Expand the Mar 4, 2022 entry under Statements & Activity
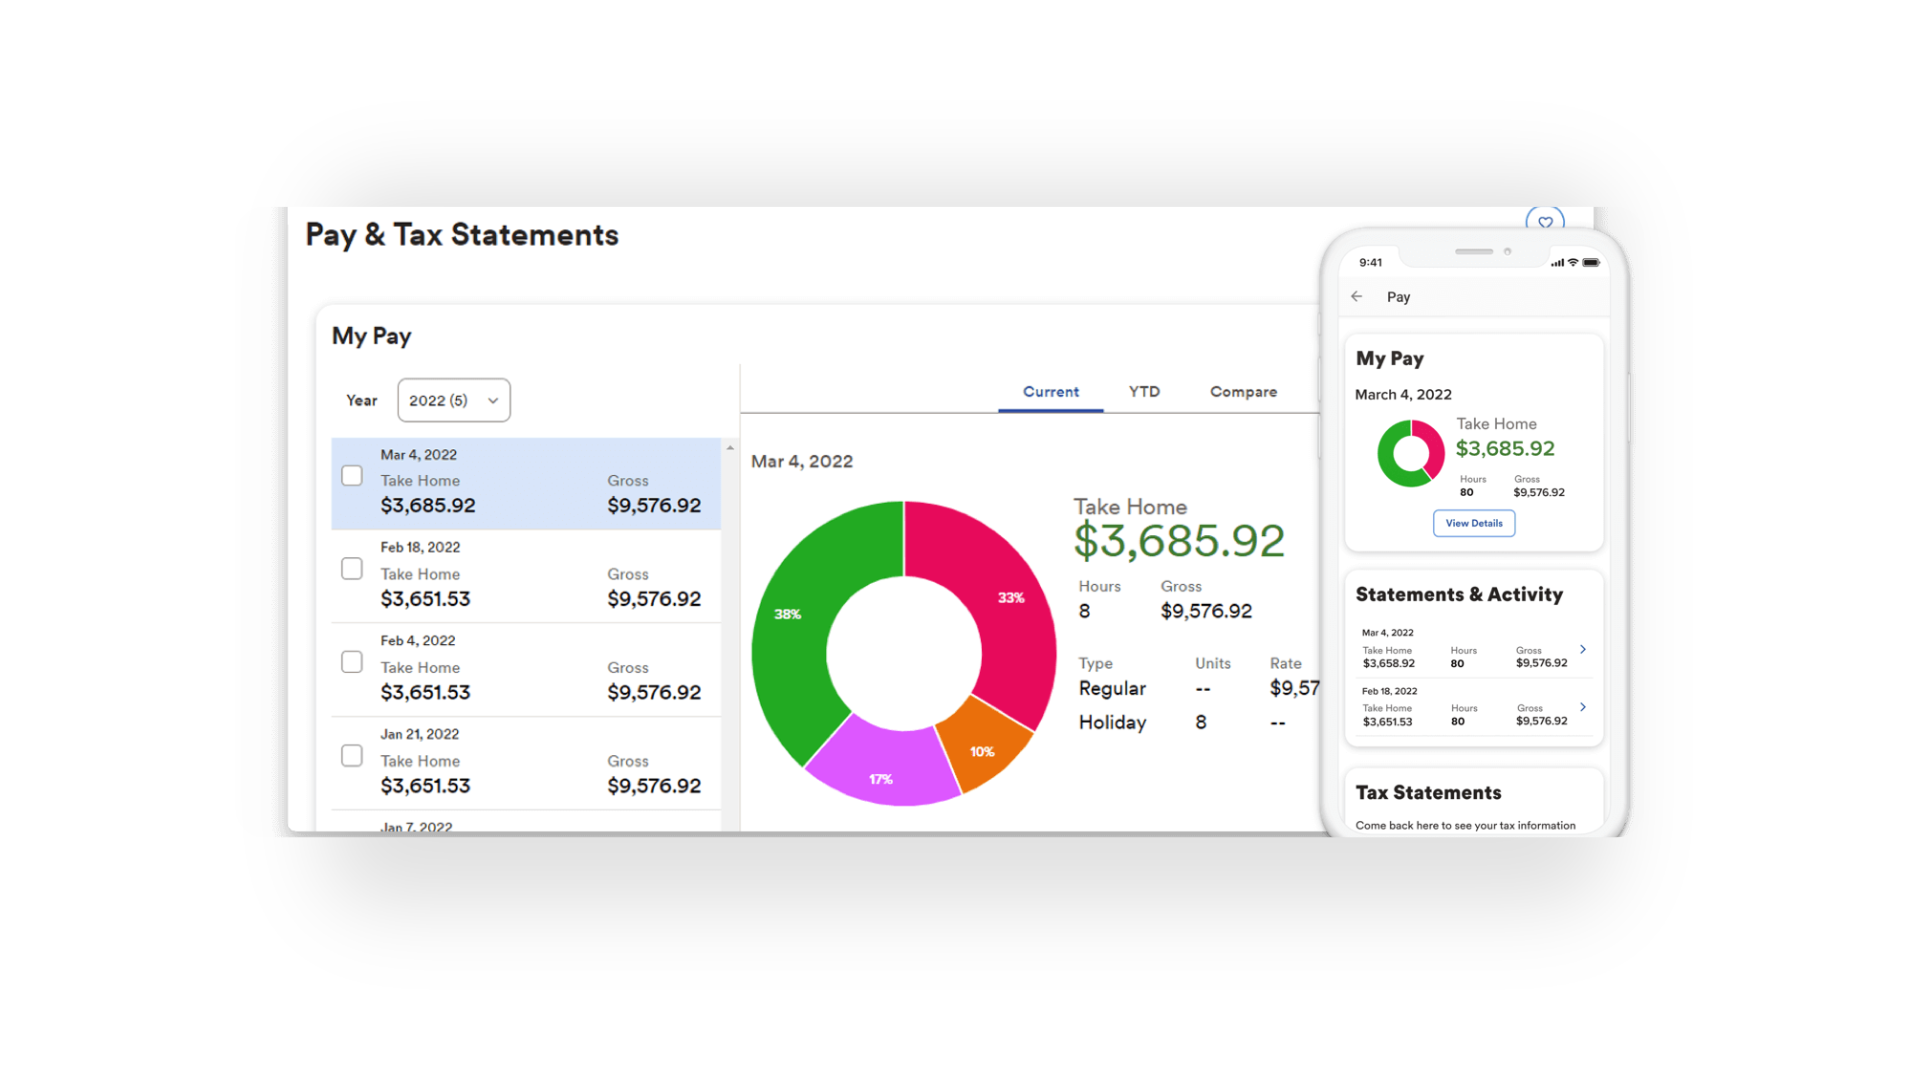The image size is (1920, 1080). coord(1582,649)
